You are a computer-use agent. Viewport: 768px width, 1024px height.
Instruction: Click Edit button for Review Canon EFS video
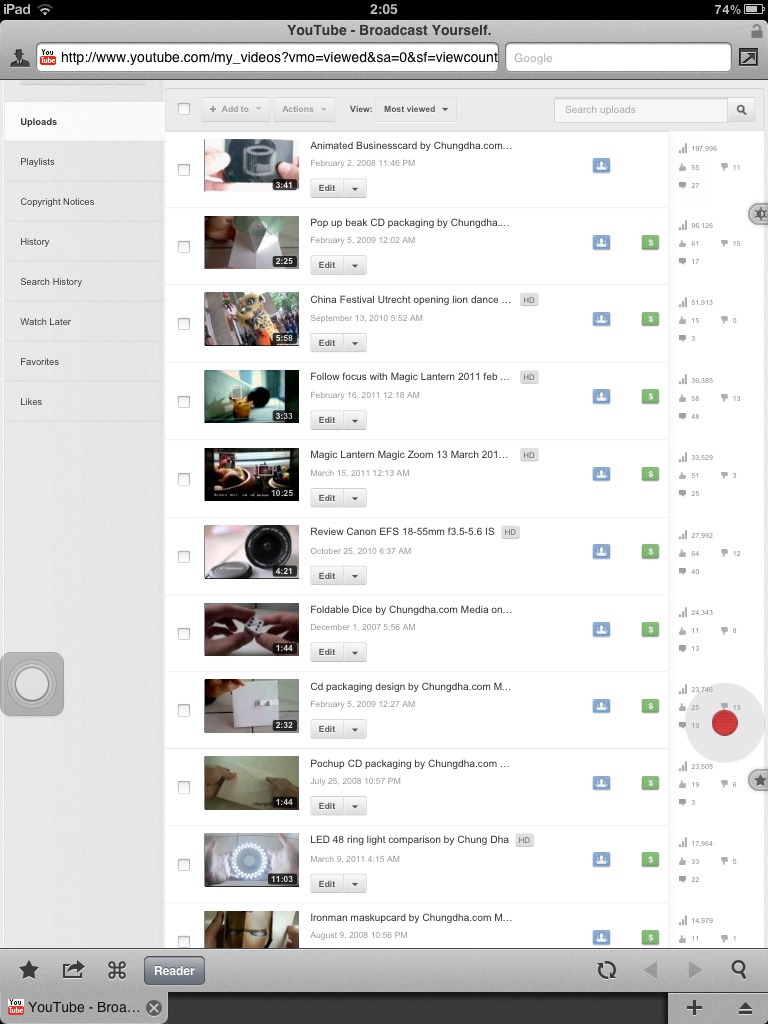point(327,575)
